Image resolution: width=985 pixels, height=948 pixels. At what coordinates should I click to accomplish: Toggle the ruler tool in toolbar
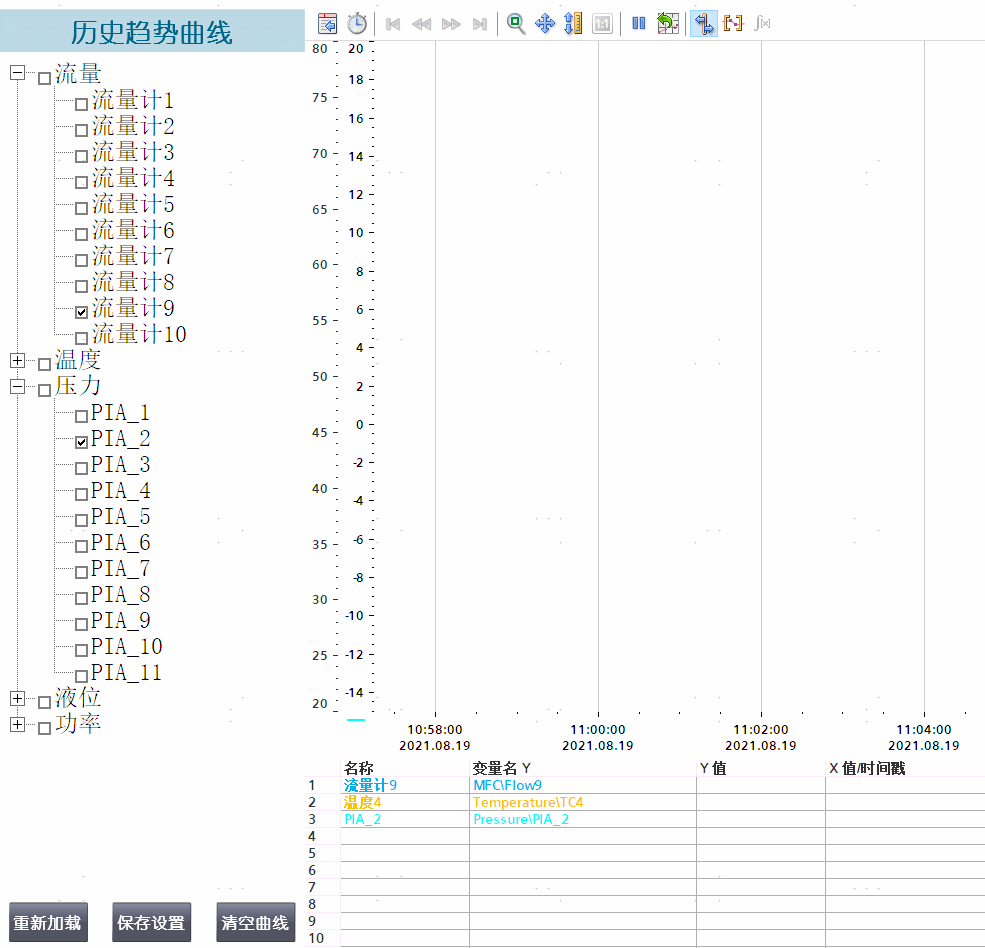(704, 24)
